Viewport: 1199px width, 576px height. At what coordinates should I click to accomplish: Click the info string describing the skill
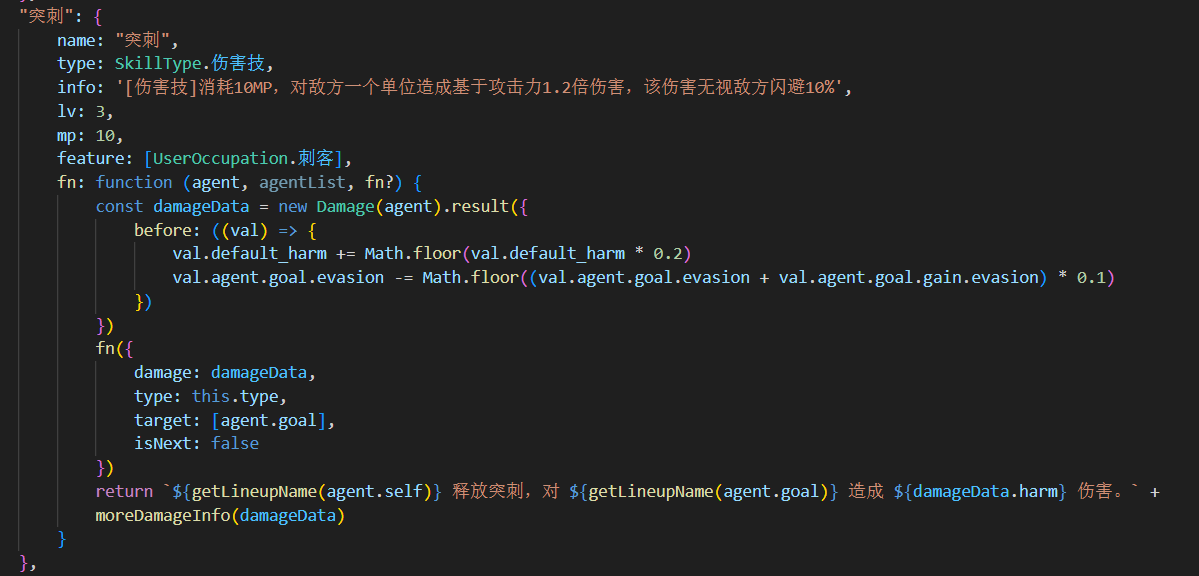483,87
